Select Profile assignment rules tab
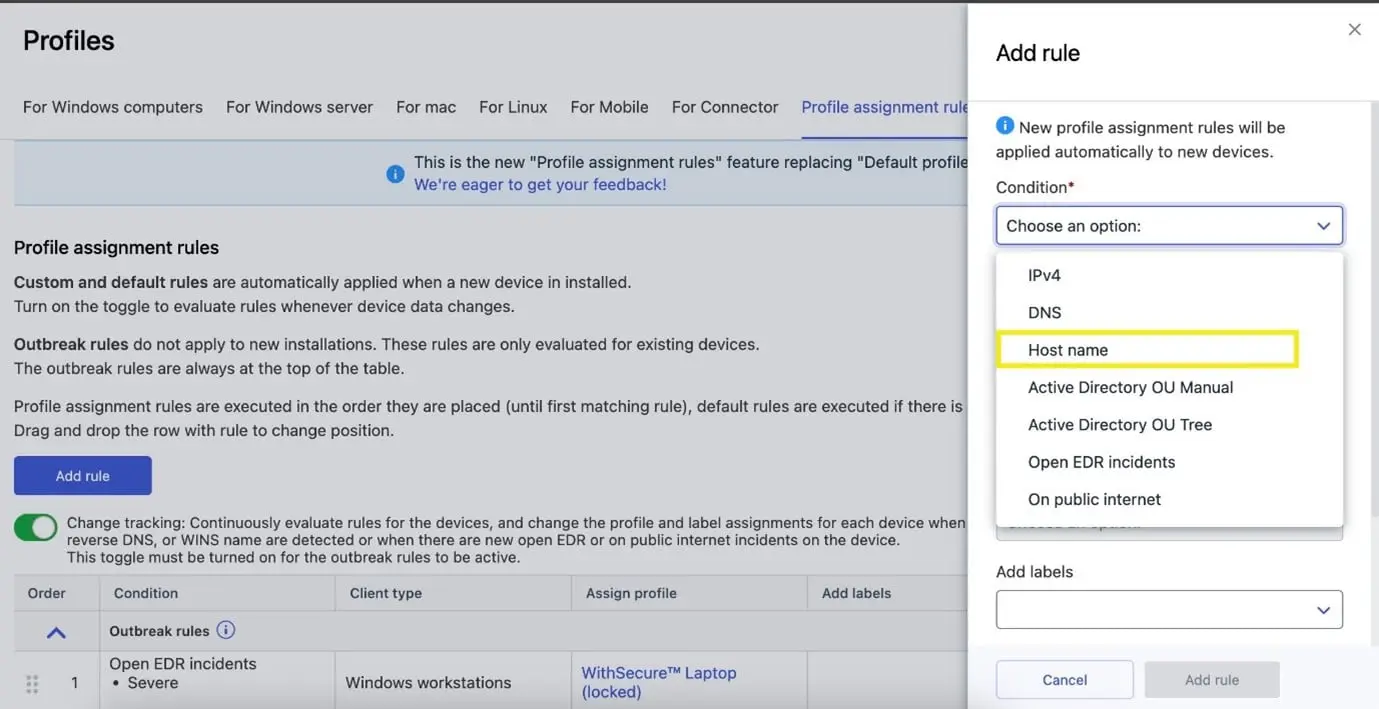Image resolution: width=1379 pixels, height=709 pixels. pyautogui.click(x=885, y=107)
